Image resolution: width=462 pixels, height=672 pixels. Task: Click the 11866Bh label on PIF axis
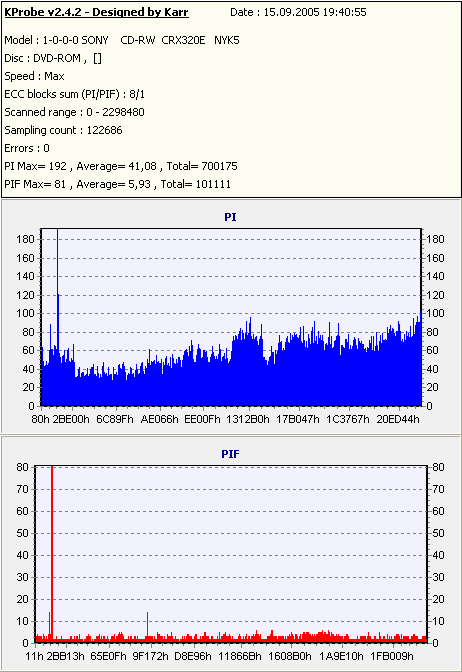(x=240, y=656)
